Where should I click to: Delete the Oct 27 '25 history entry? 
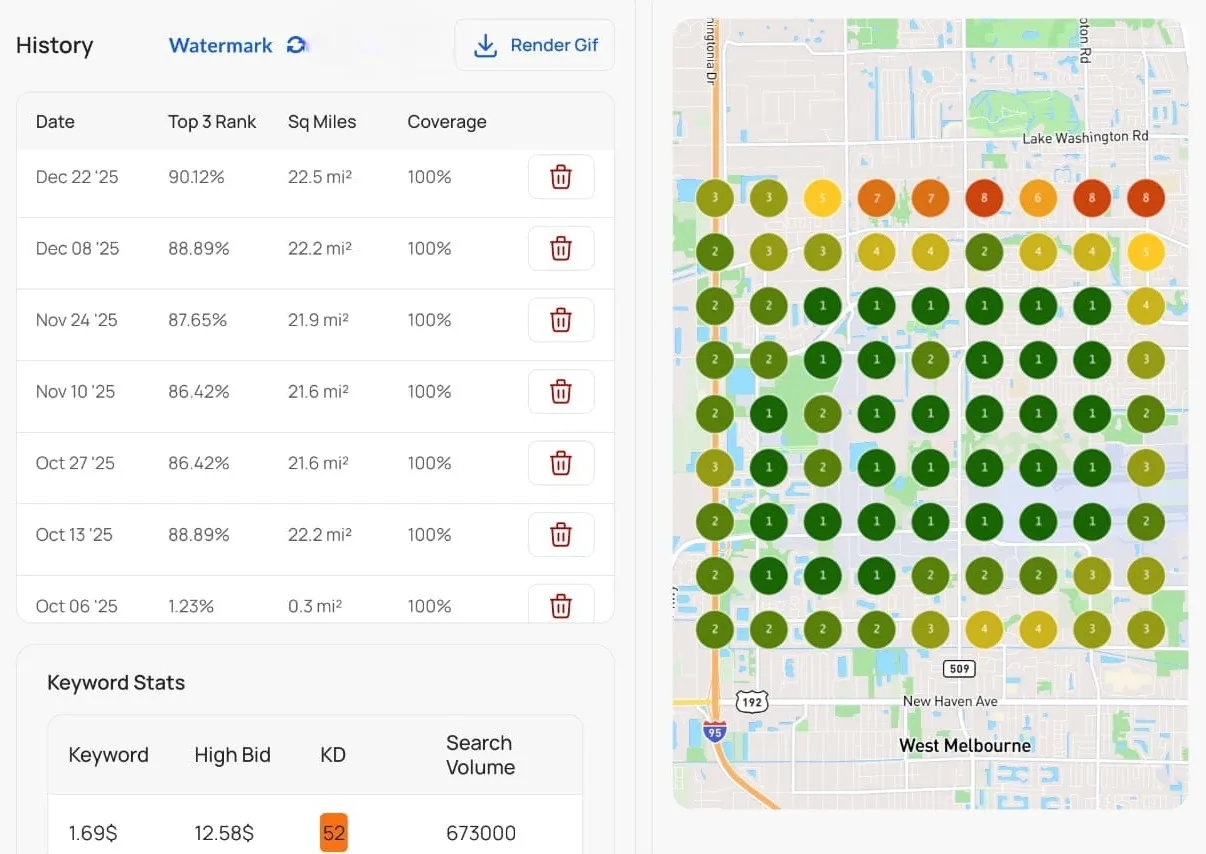click(x=561, y=463)
